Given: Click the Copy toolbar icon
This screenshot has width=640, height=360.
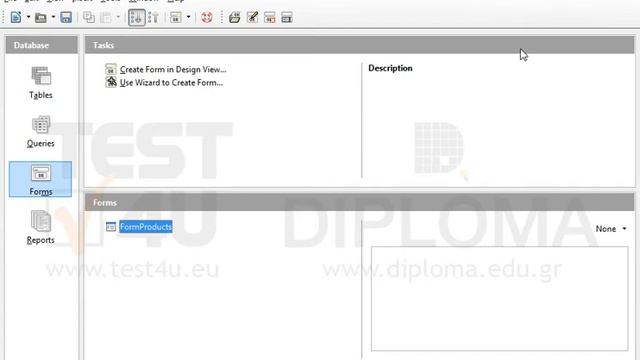Looking at the screenshot, I should [89, 17].
